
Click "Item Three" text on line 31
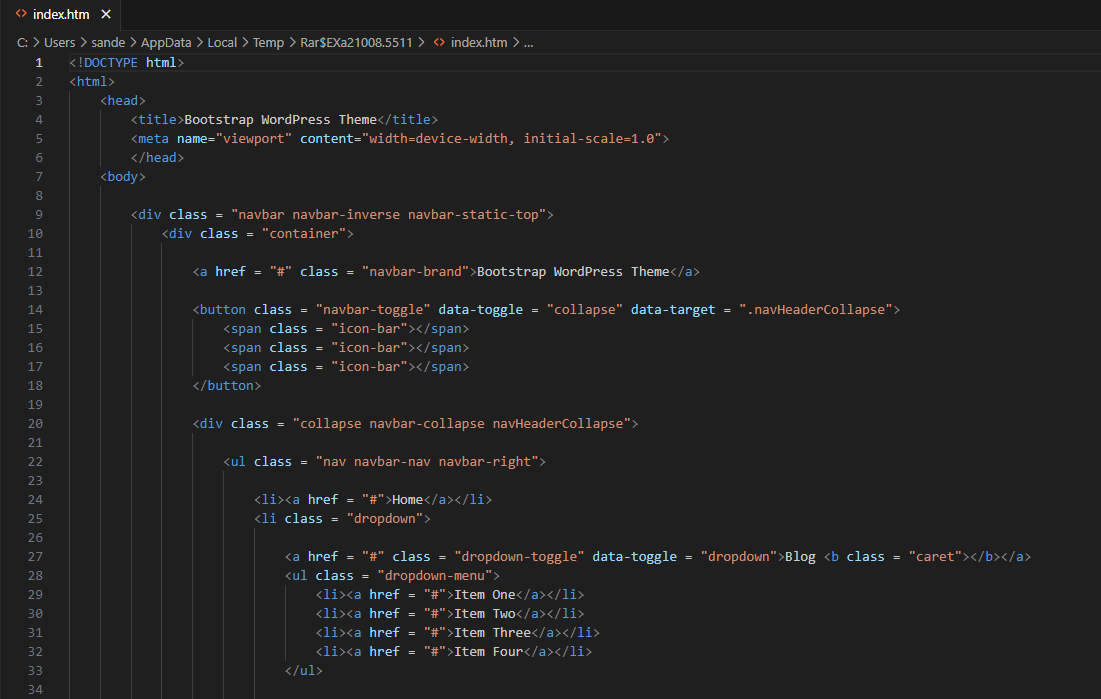[492, 632]
